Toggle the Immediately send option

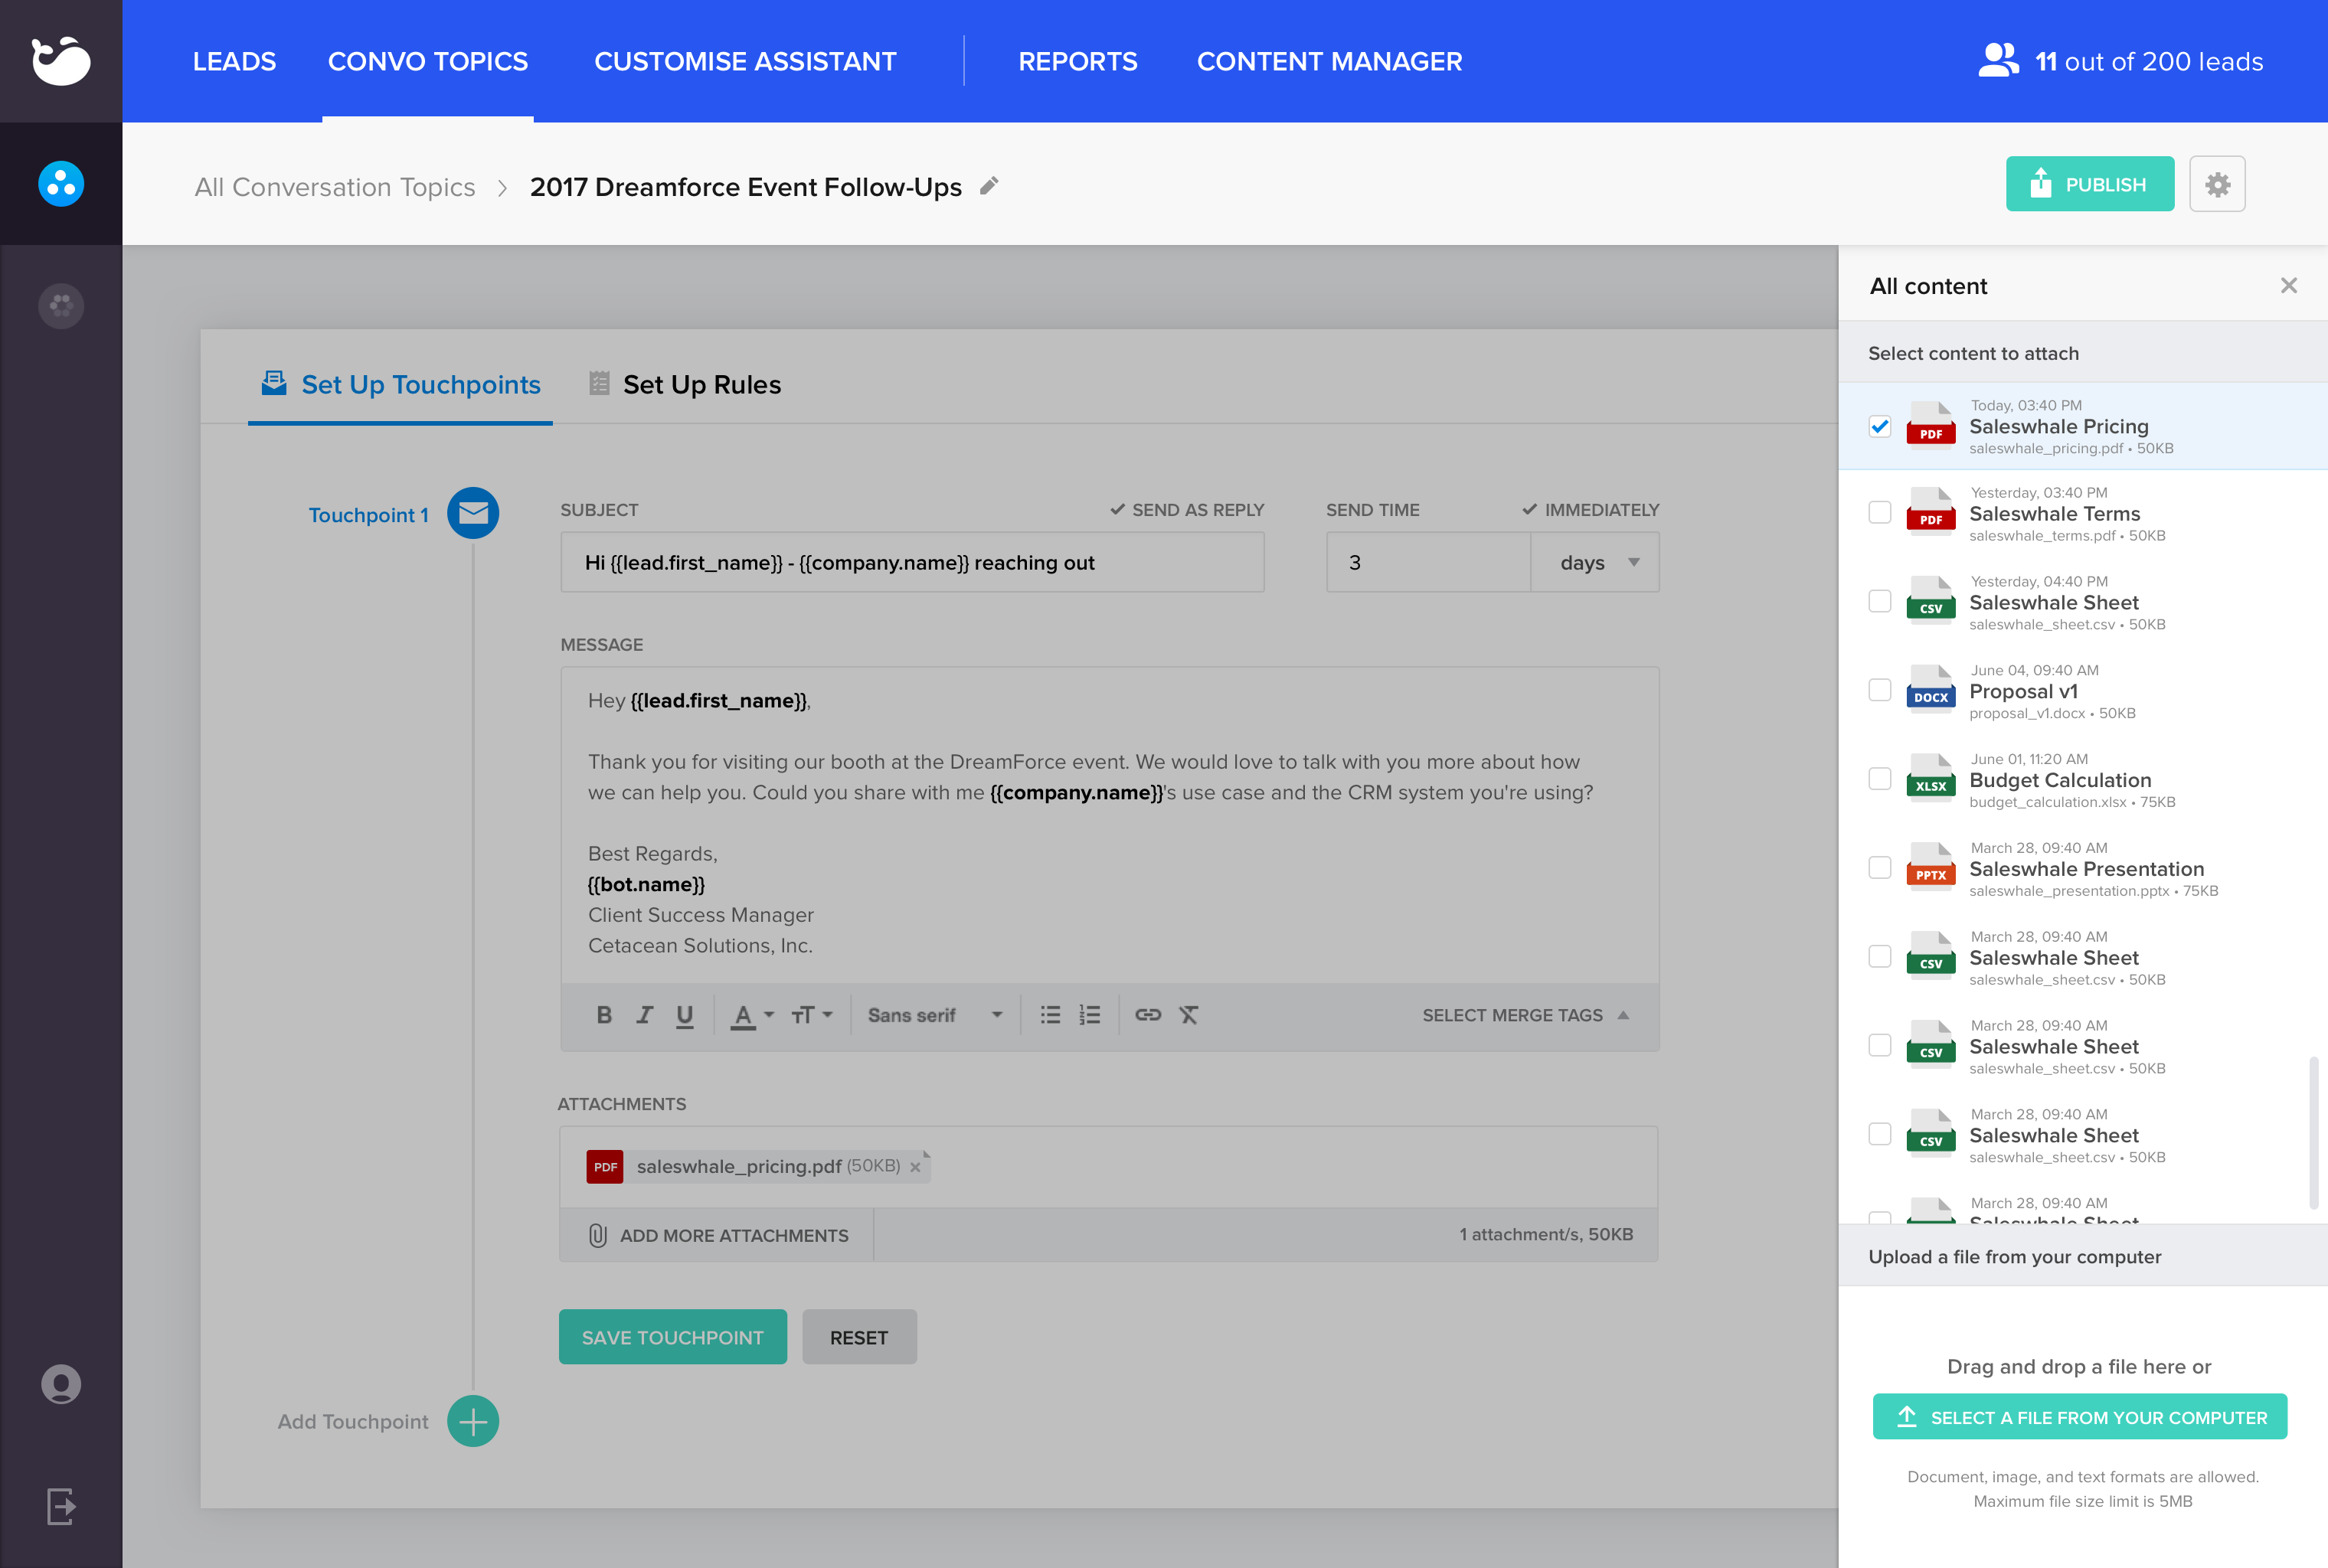[x=1590, y=510]
